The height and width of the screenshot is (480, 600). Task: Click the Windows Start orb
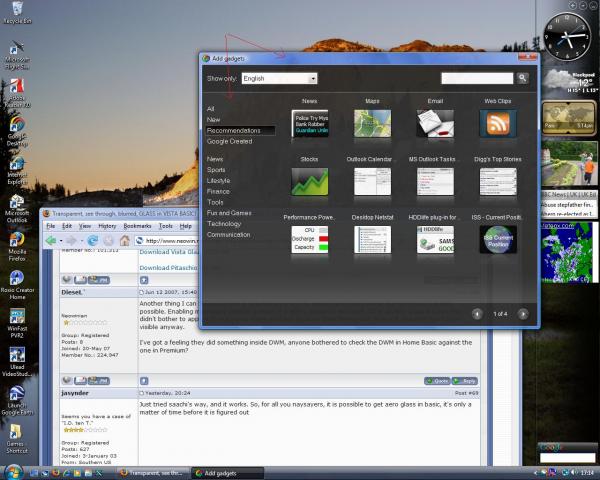pos(14,472)
